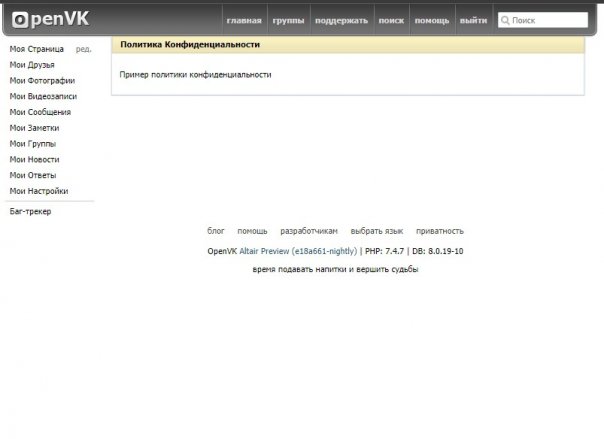Viewport: 604px width, 439px height.
Task: Click the text Пример политики конфиденциальности
Action: (x=195, y=74)
